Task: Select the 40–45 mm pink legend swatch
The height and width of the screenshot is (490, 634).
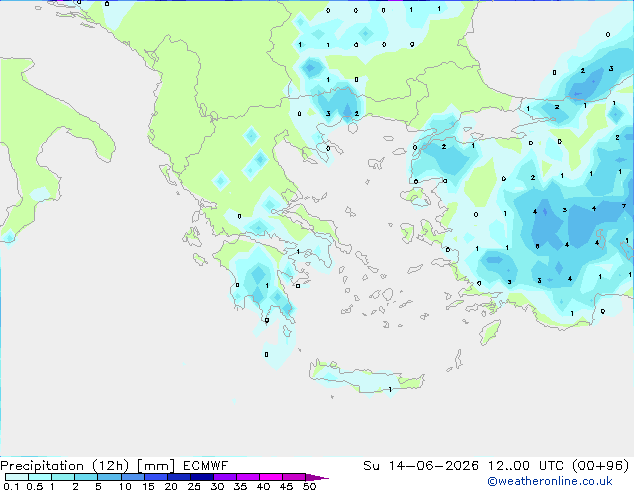Action: [x=271, y=477]
